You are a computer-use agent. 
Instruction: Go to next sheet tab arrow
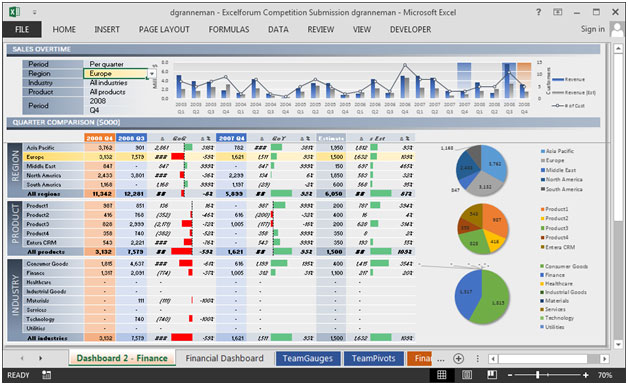click(x=40, y=358)
